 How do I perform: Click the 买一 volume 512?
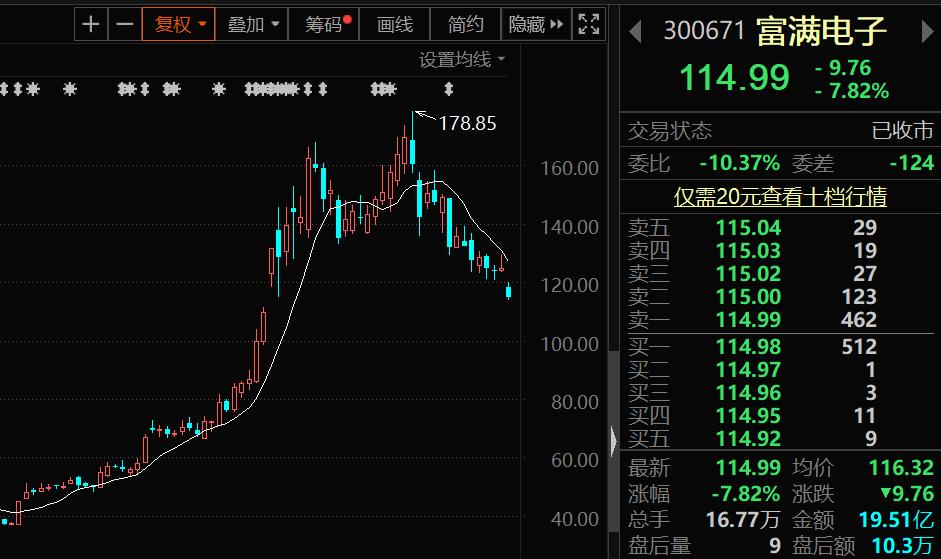[859, 346]
